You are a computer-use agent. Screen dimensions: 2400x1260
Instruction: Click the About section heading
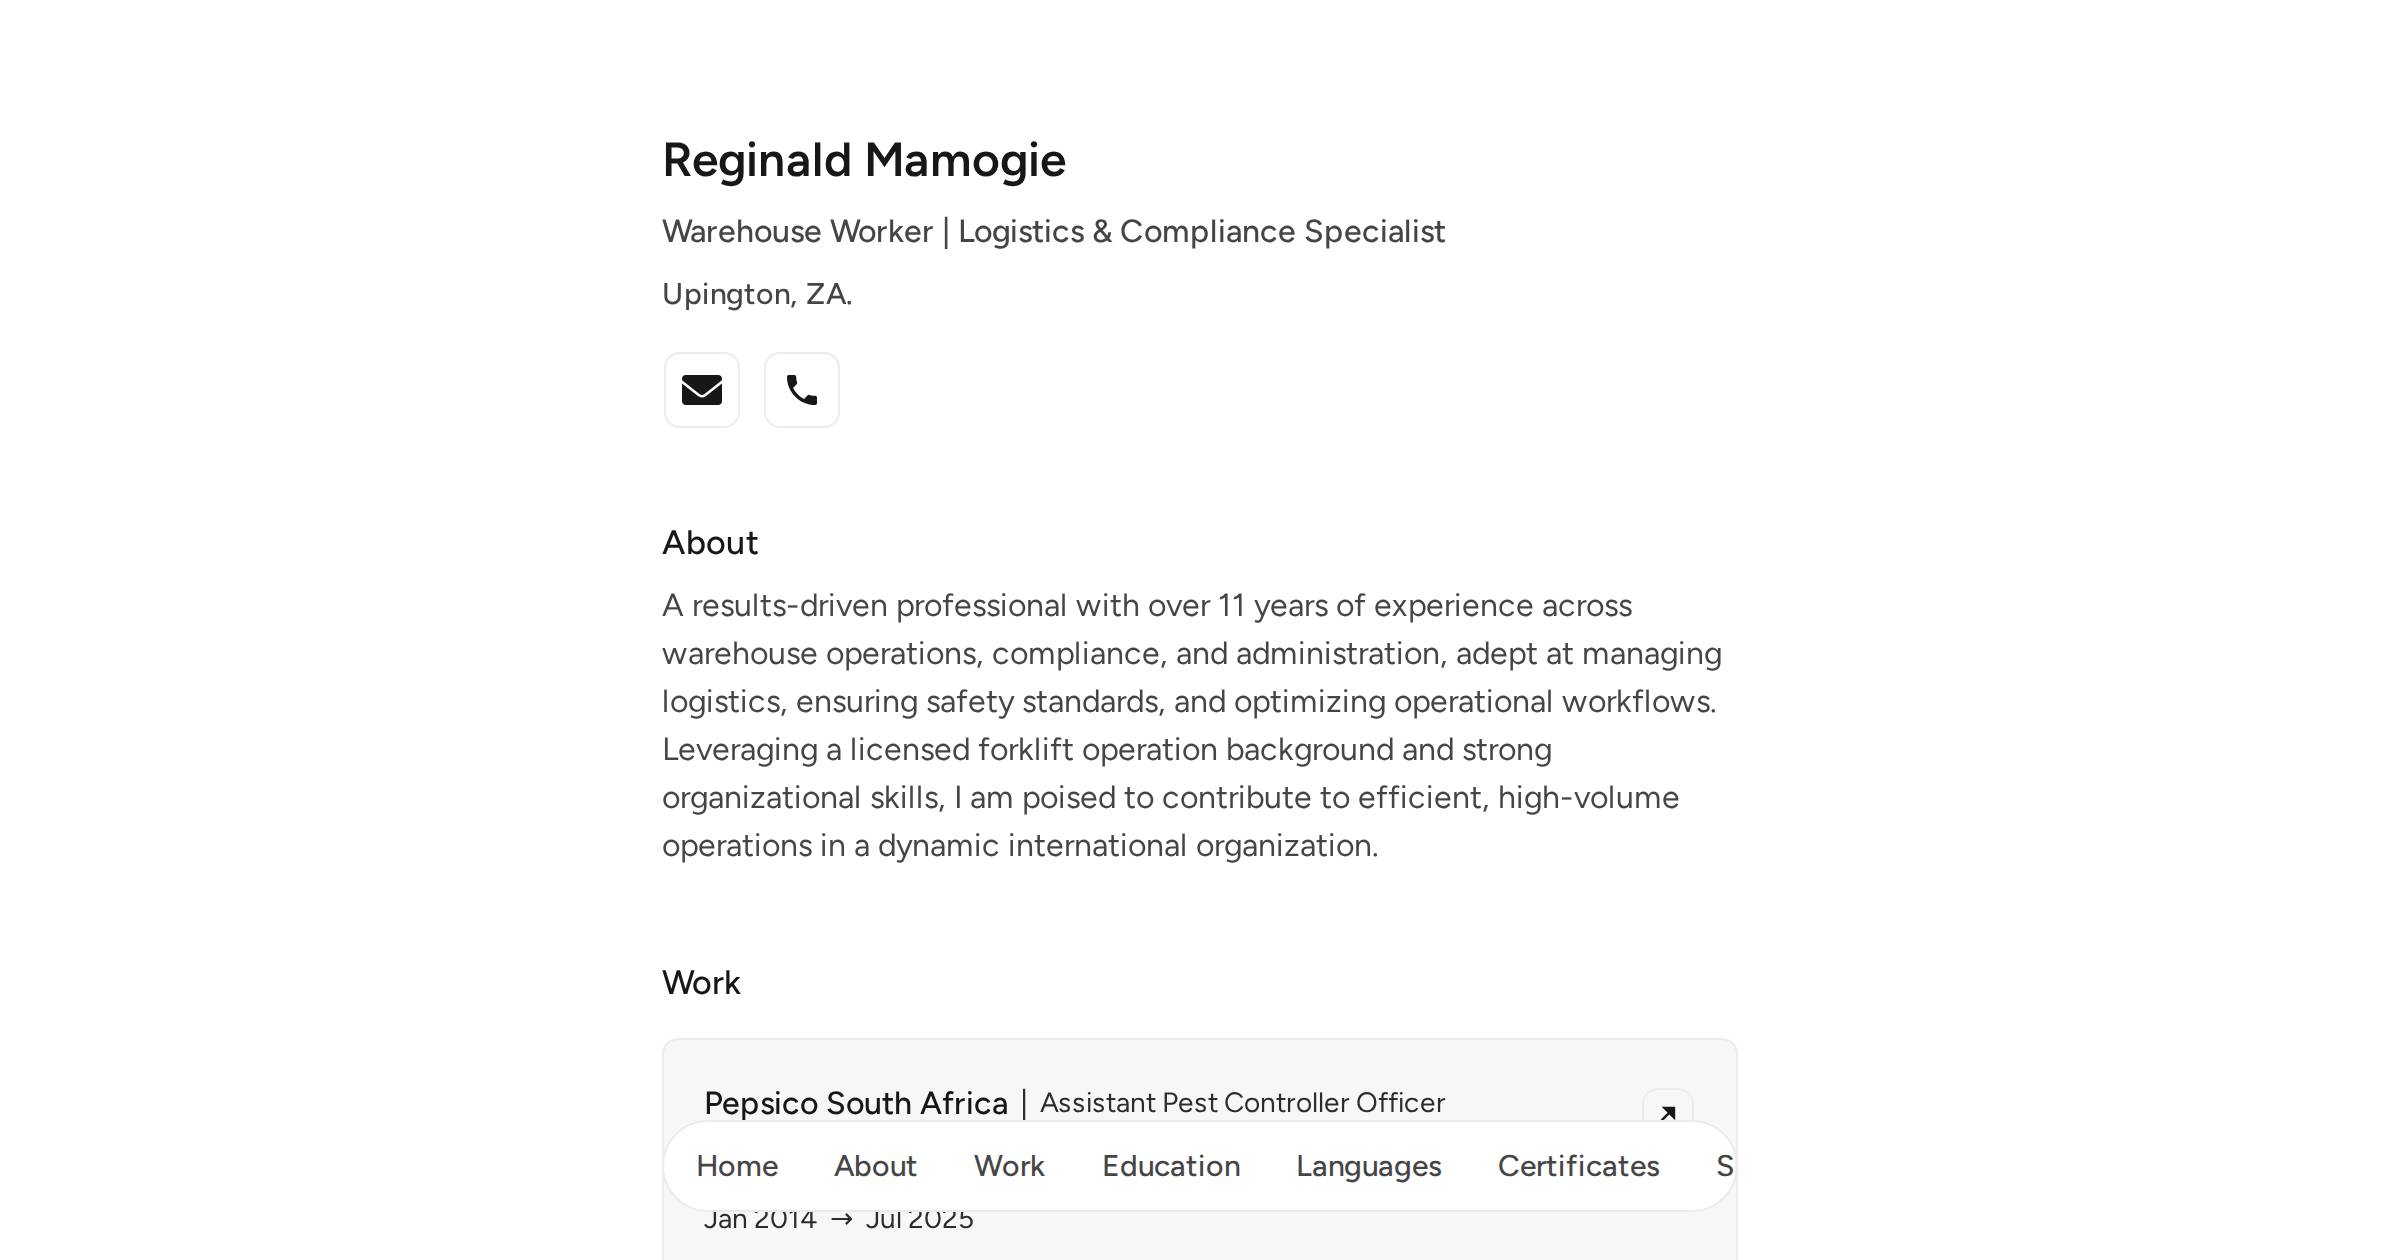click(709, 542)
